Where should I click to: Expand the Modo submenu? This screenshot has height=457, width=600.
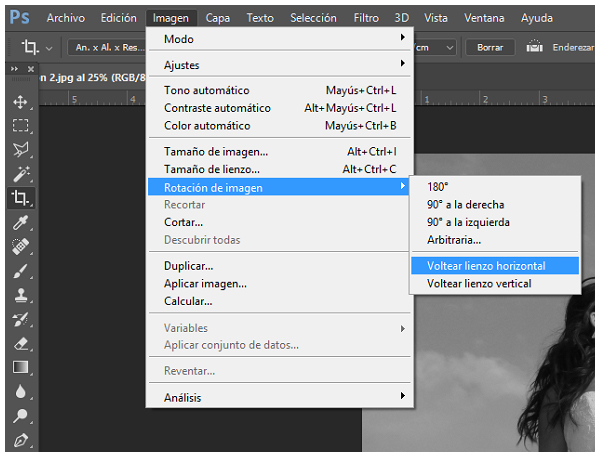click(280, 39)
